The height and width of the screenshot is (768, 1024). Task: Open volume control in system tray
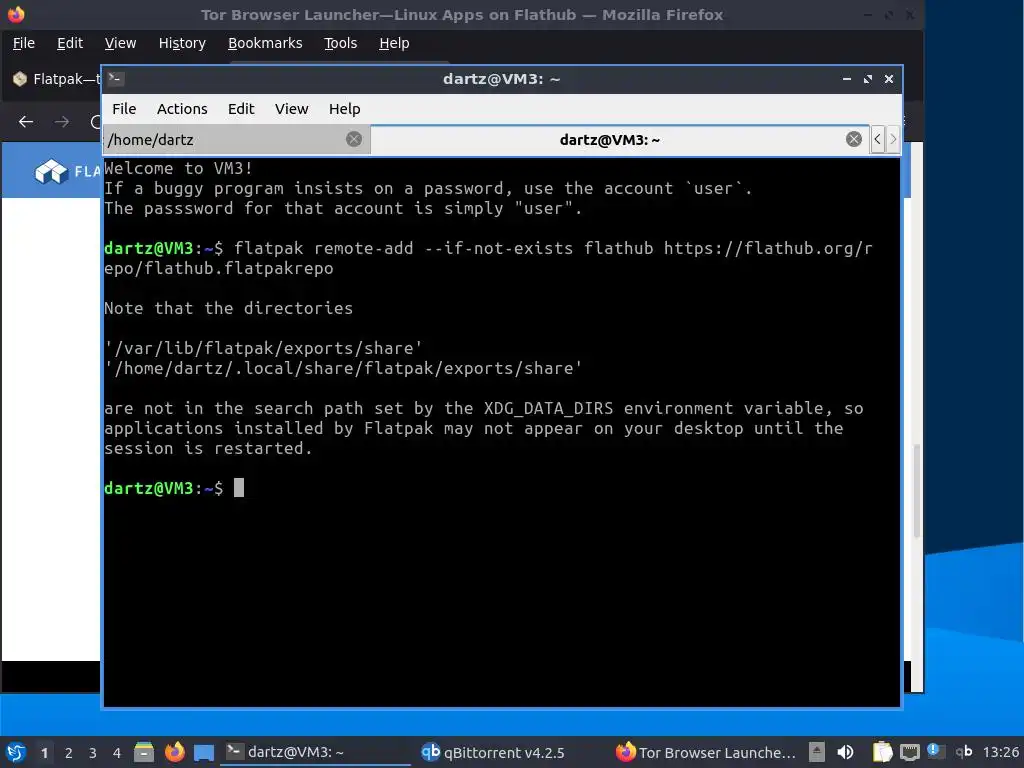[845, 752]
